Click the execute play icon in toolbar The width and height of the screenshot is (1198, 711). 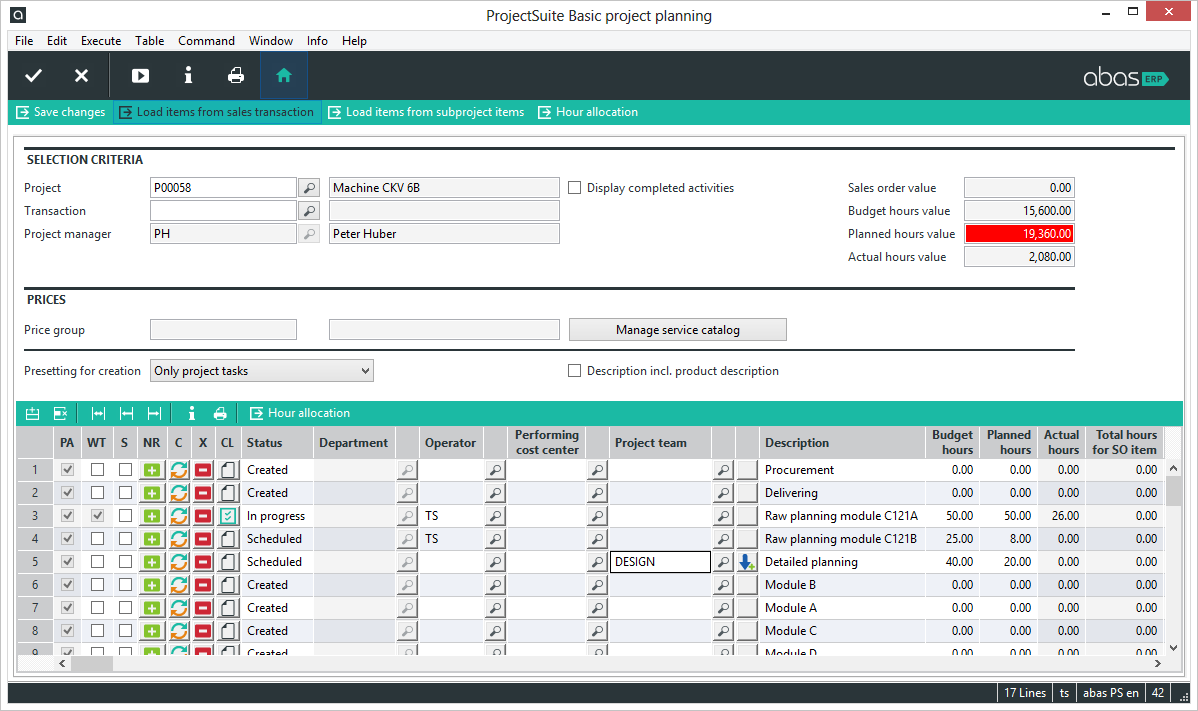pyautogui.click(x=139, y=75)
